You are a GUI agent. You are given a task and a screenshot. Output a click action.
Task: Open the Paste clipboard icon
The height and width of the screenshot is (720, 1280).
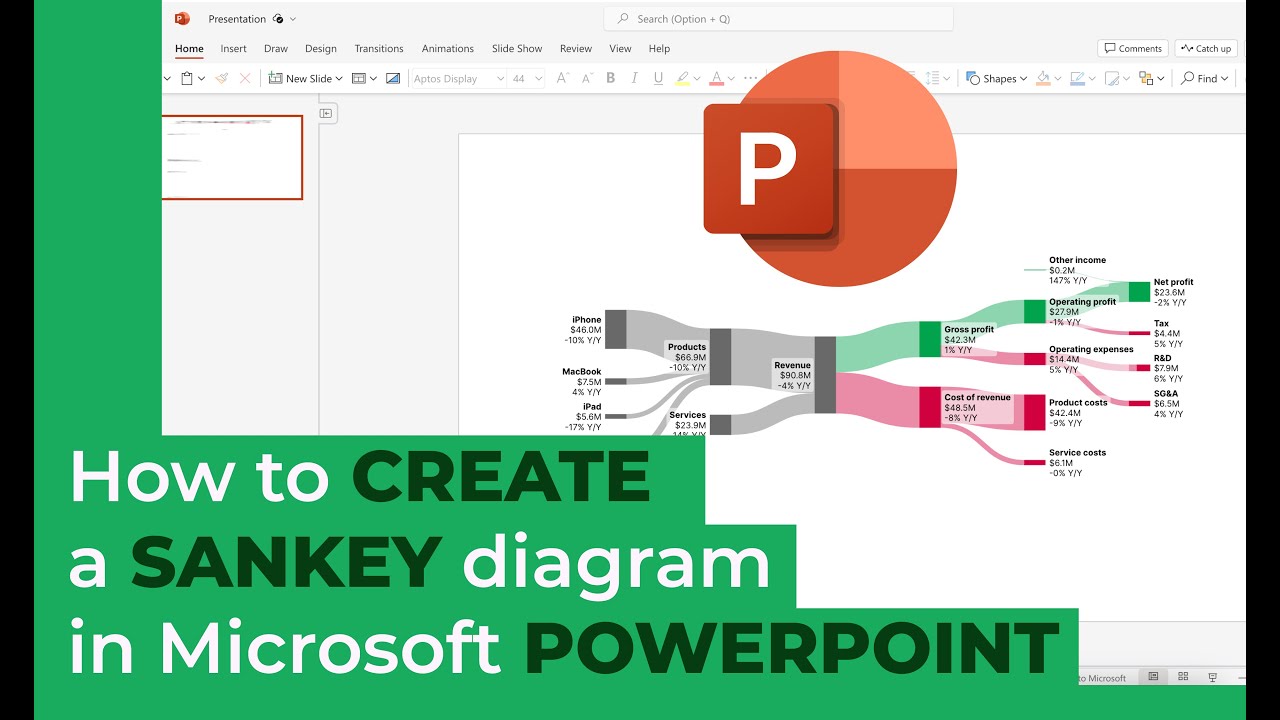[186, 78]
